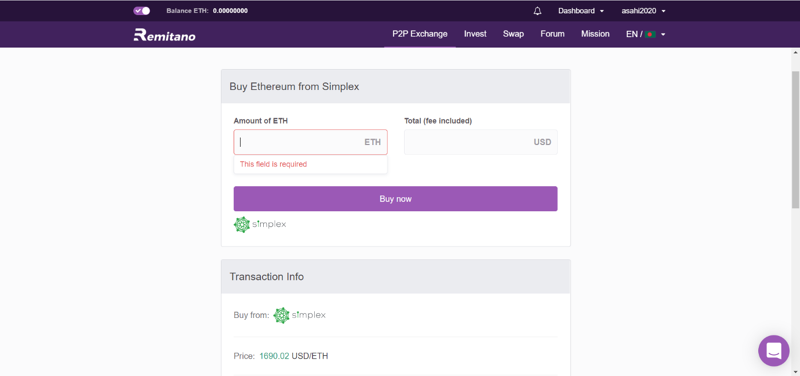Open the Mission page
800x376 pixels.
(595, 34)
